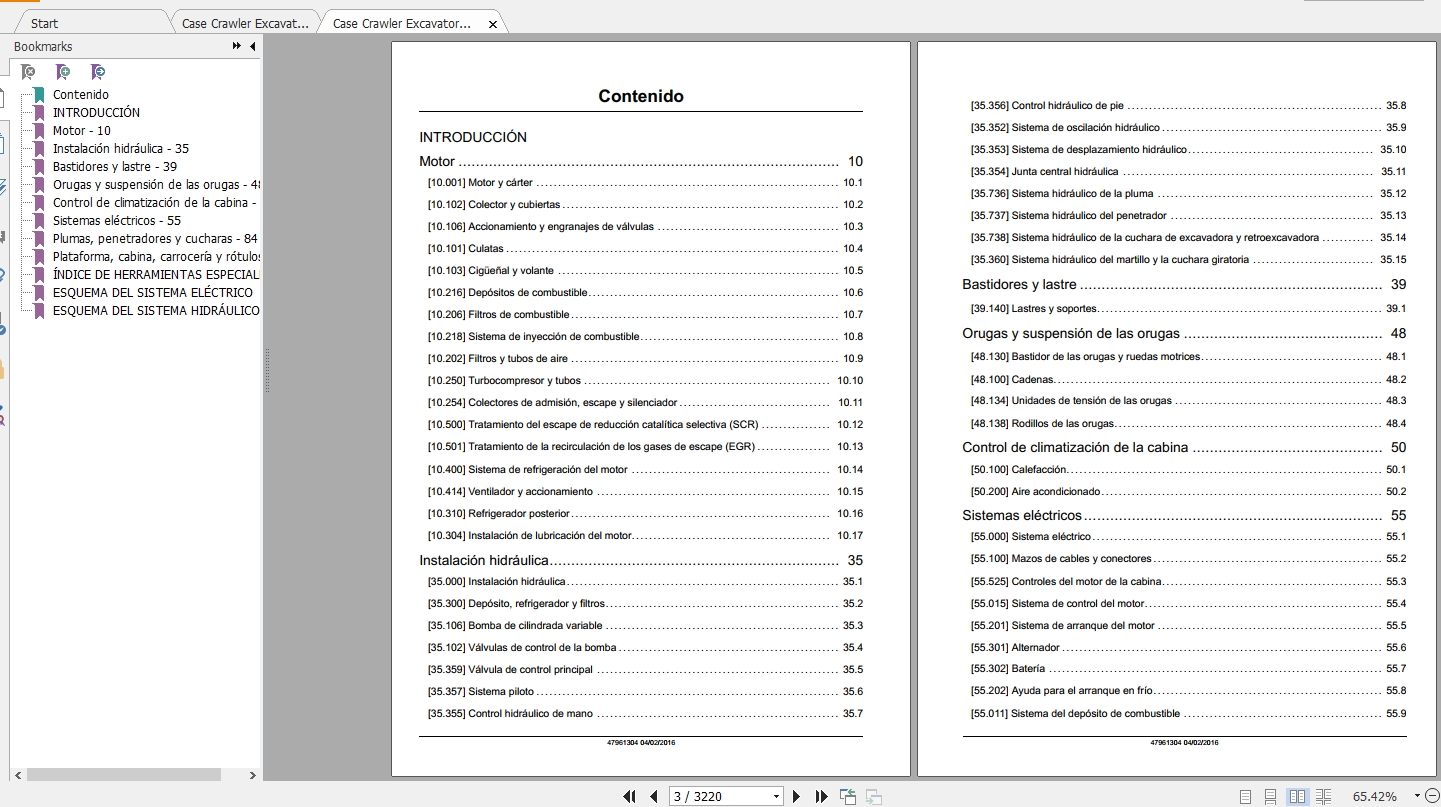Open the INTRODUCCIÓN bookmark
1441x807 pixels.
click(x=96, y=113)
